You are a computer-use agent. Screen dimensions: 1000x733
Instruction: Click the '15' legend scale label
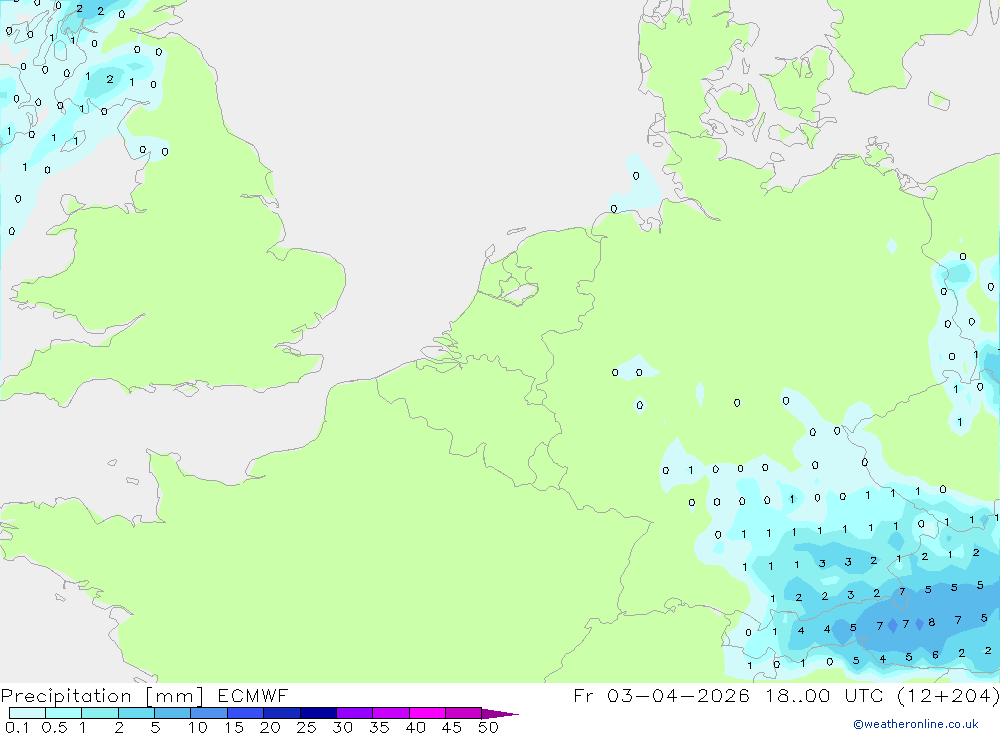click(x=234, y=727)
